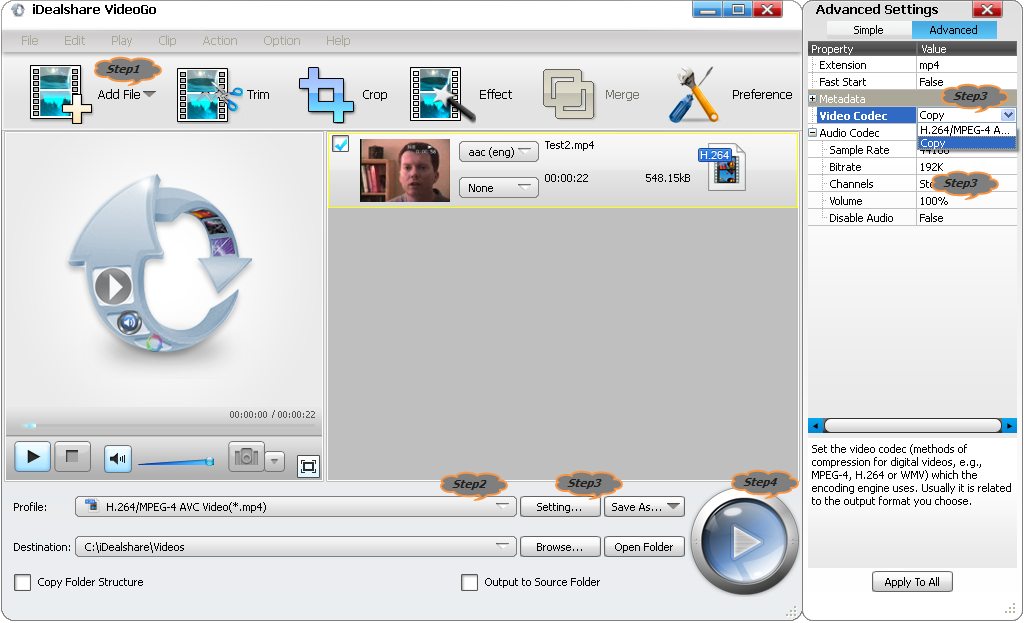
Task: Select the Trim tool icon
Action: tap(209, 95)
